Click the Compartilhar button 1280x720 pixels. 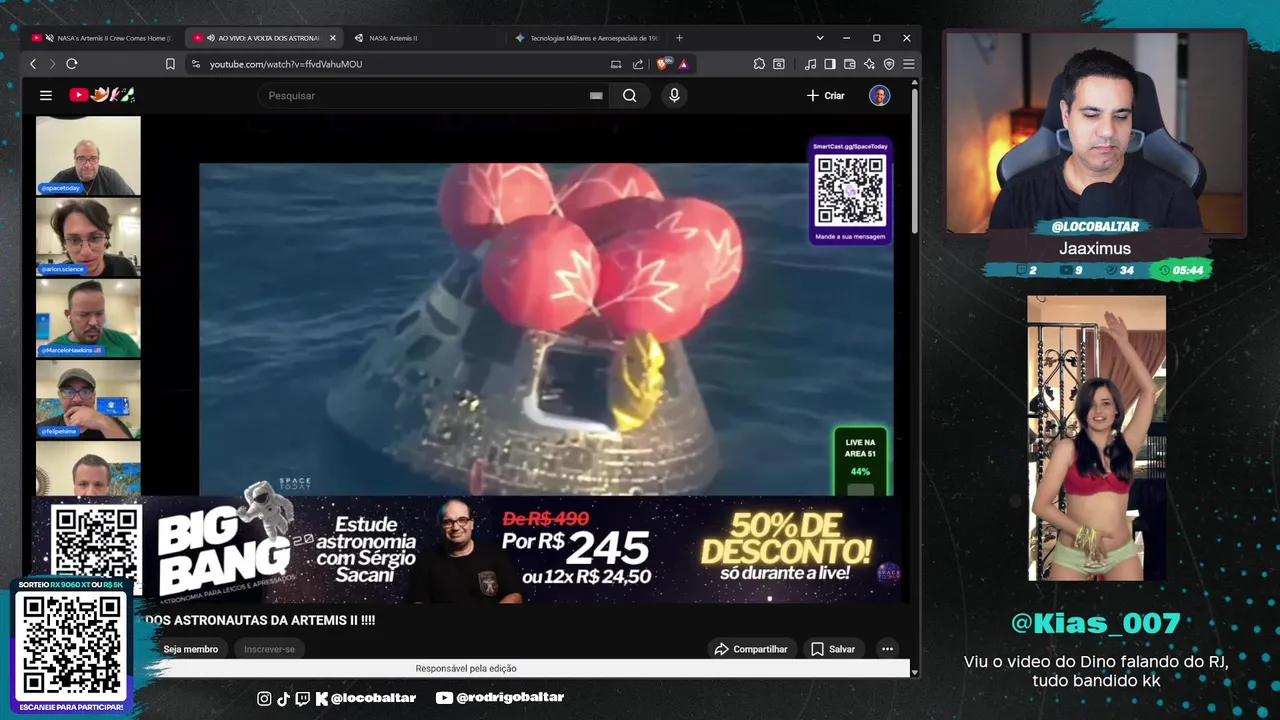click(x=751, y=649)
